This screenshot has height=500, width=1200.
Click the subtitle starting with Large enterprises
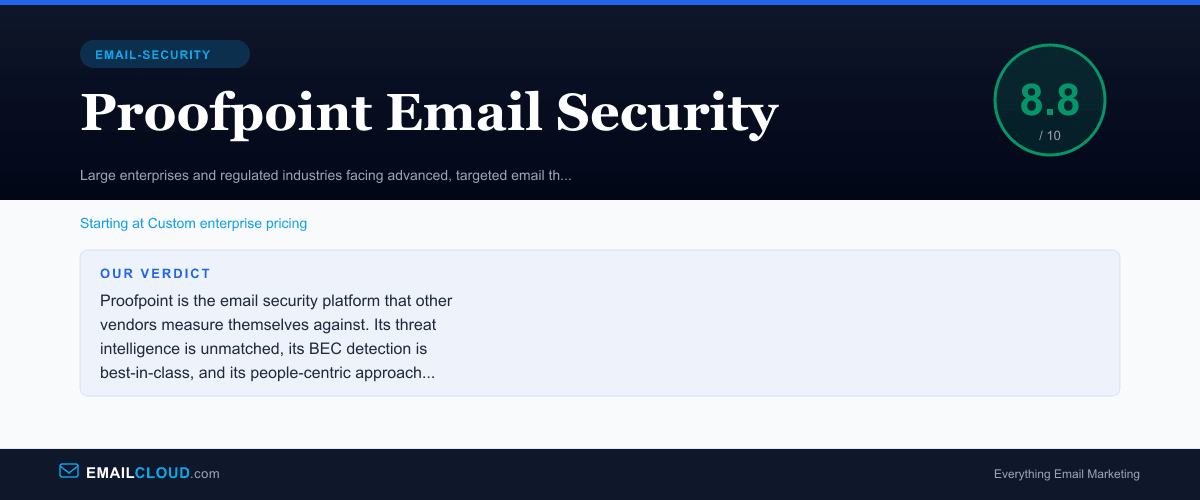coord(325,176)
